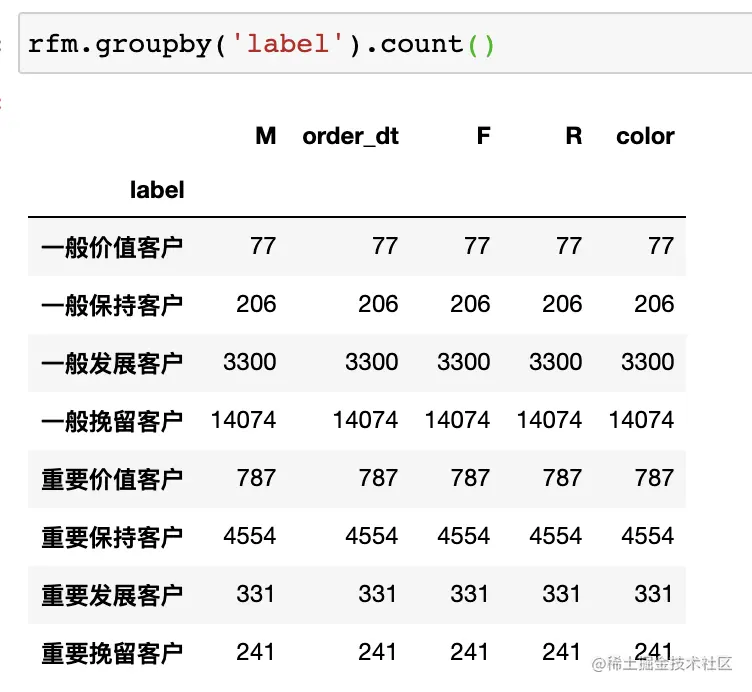Click the M value 77 for 一般价值客户

[263, 246]
